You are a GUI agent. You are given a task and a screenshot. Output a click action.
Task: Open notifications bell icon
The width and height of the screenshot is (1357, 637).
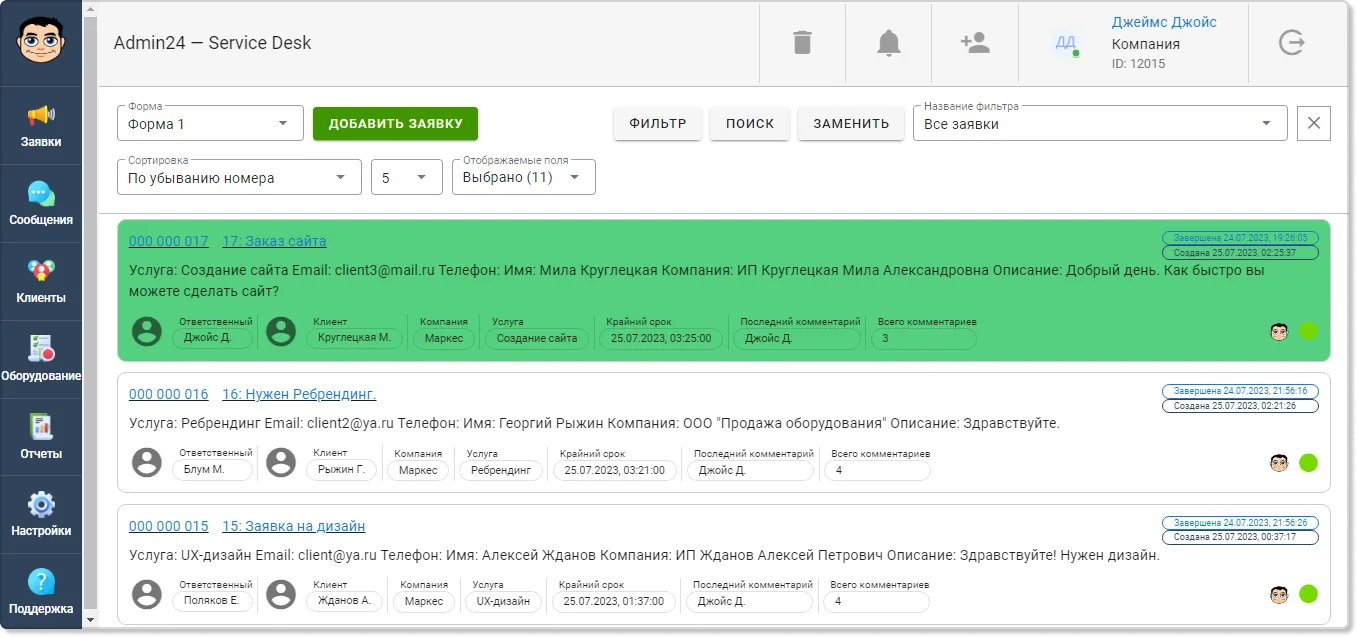point(888,43)
